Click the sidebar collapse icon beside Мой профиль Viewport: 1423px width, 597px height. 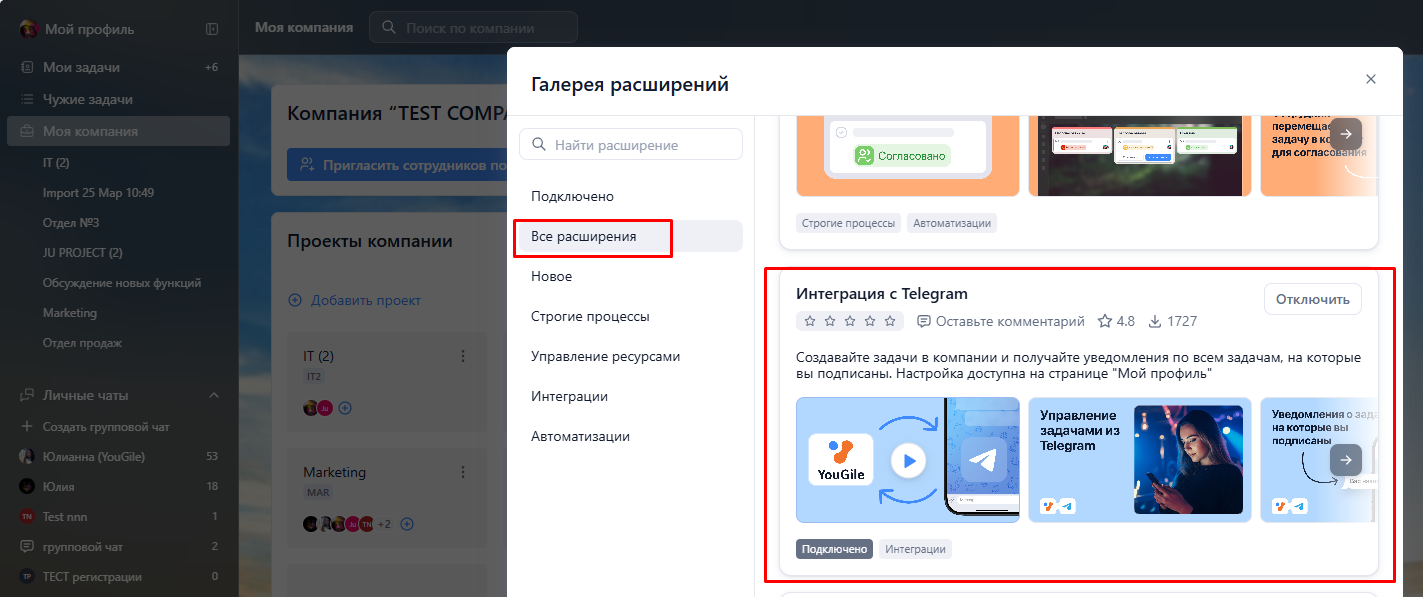coord(212,29)
